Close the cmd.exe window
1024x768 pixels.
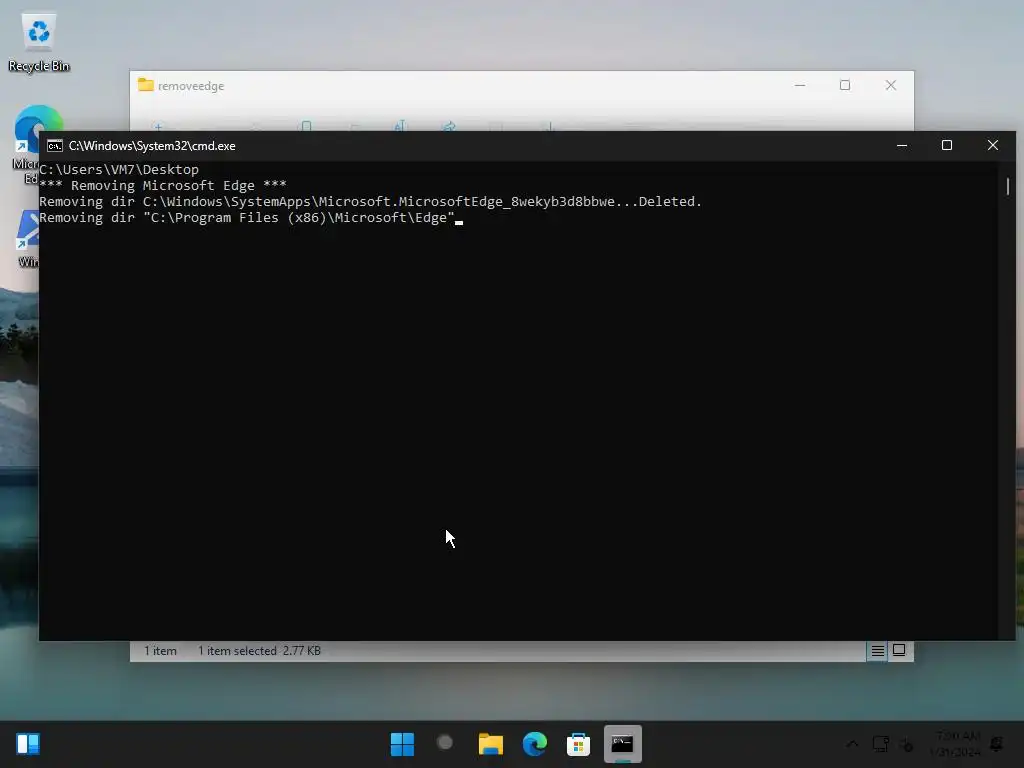click(x=993, y=146)
